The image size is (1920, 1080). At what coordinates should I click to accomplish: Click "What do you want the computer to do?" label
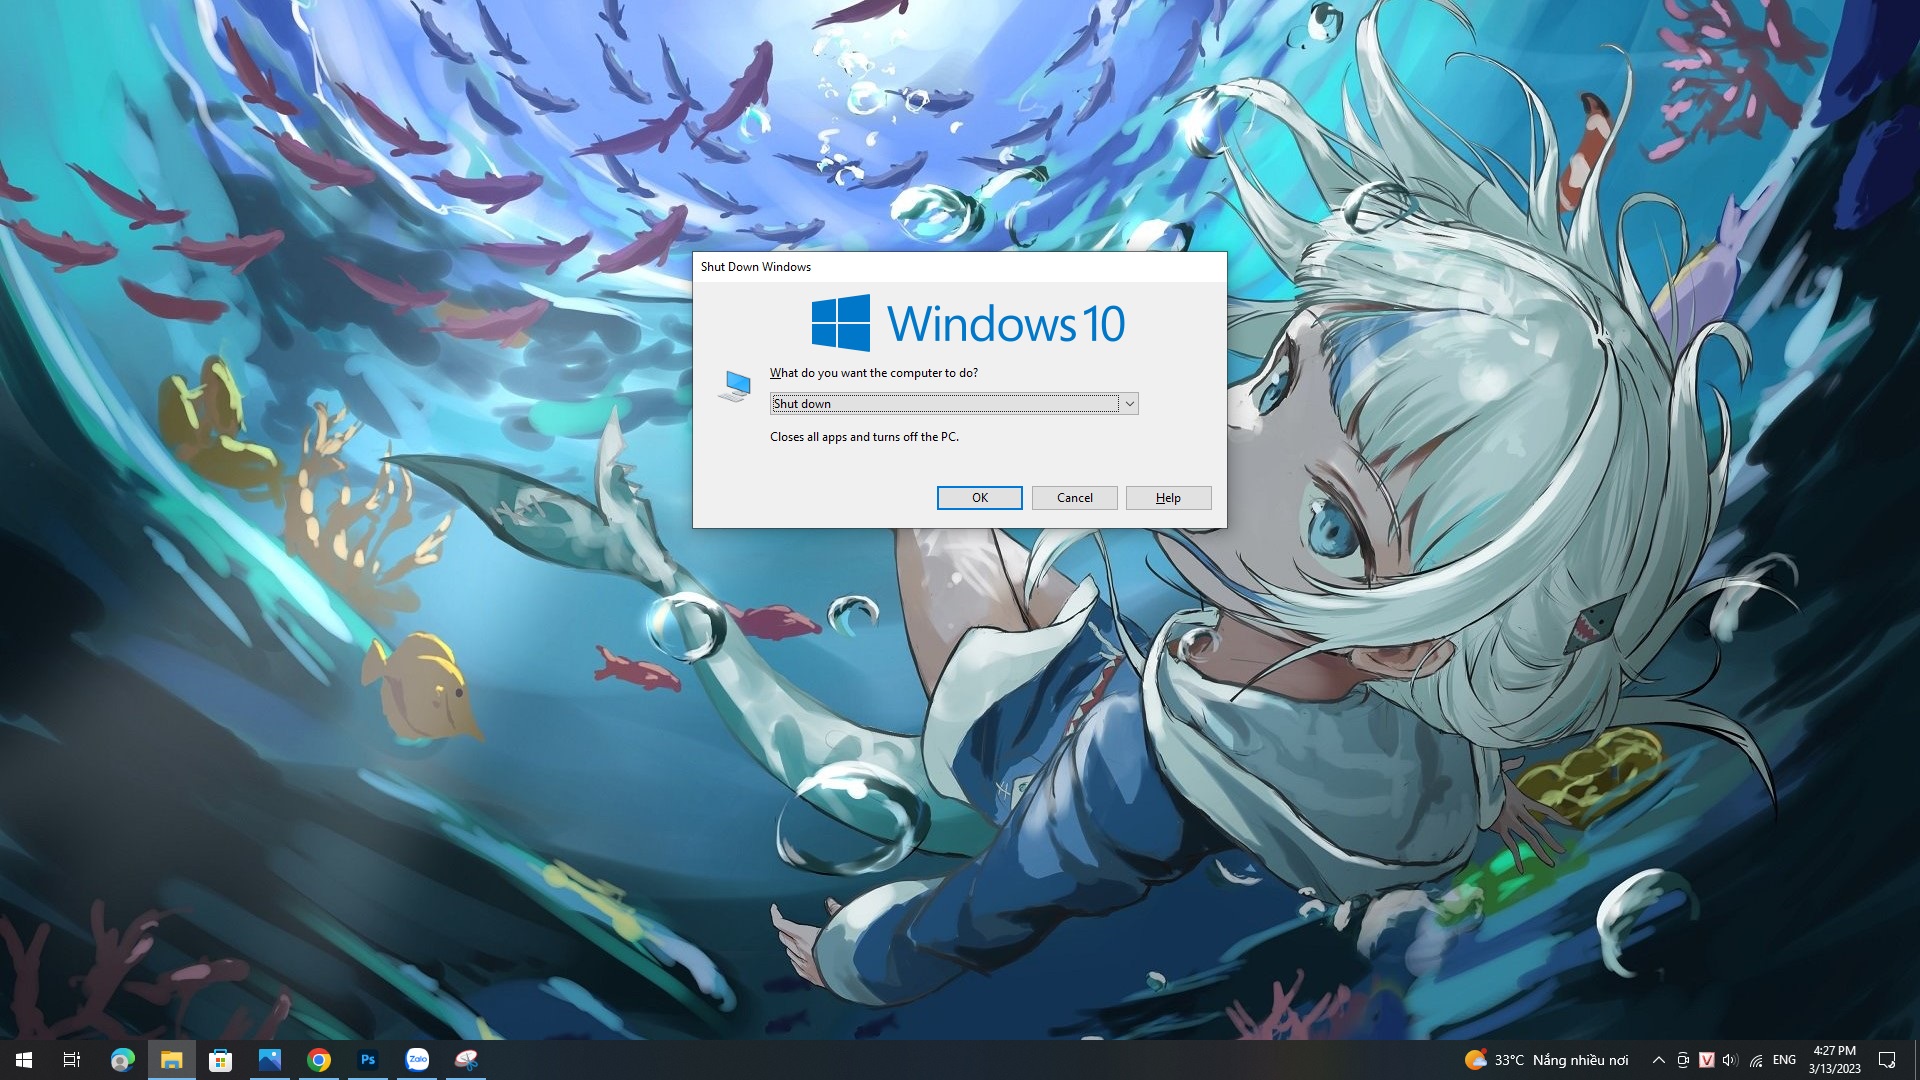[874, 373]
